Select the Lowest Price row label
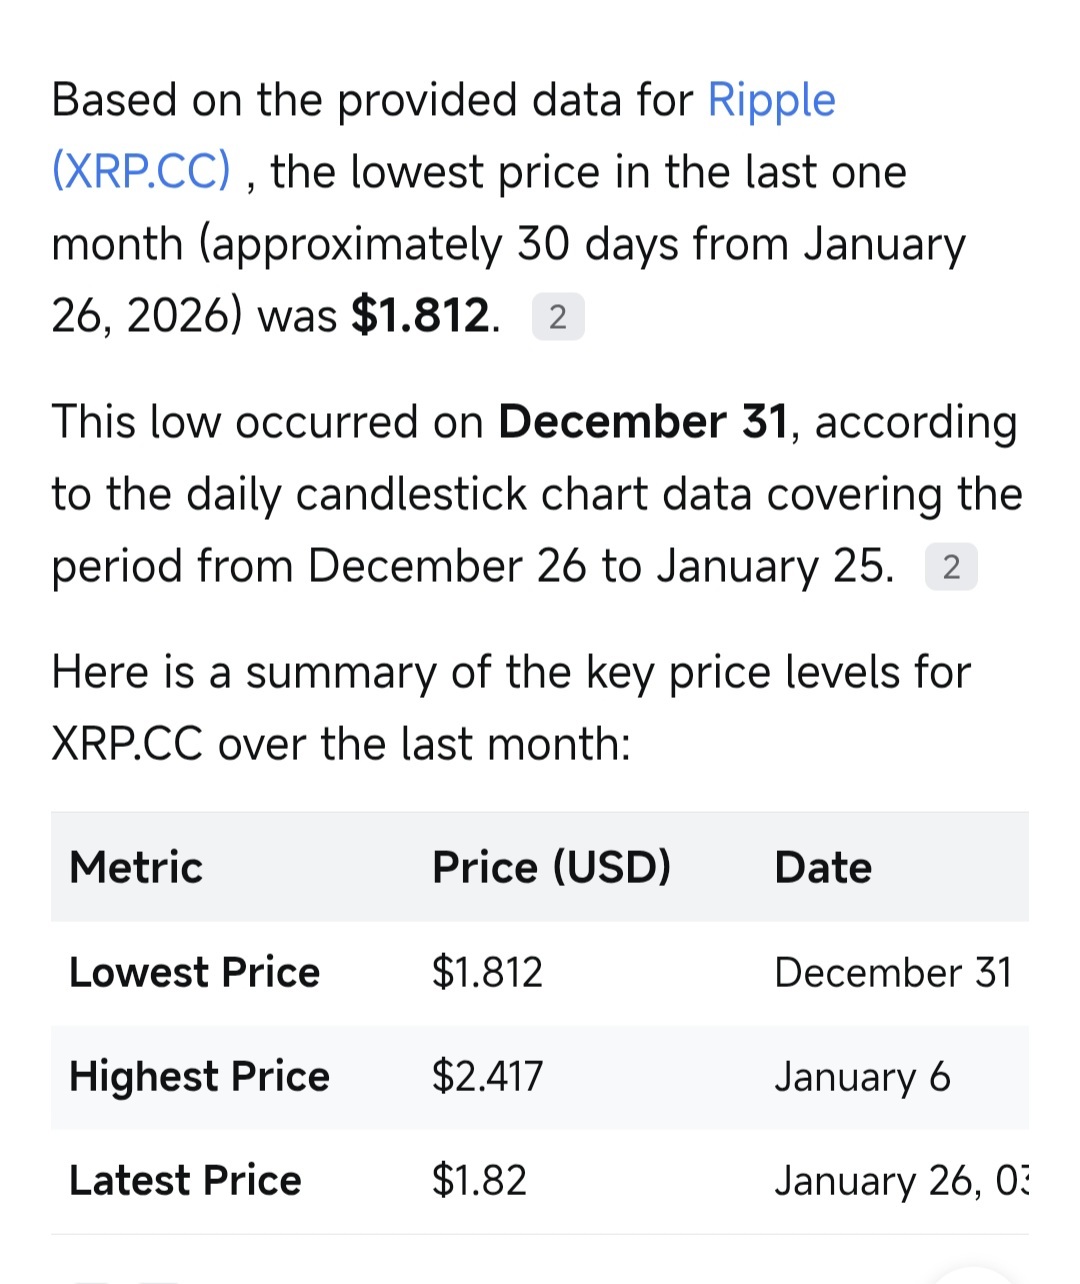The width and height of the screenshot is (1080, 1284). click(x=194, y=972)
